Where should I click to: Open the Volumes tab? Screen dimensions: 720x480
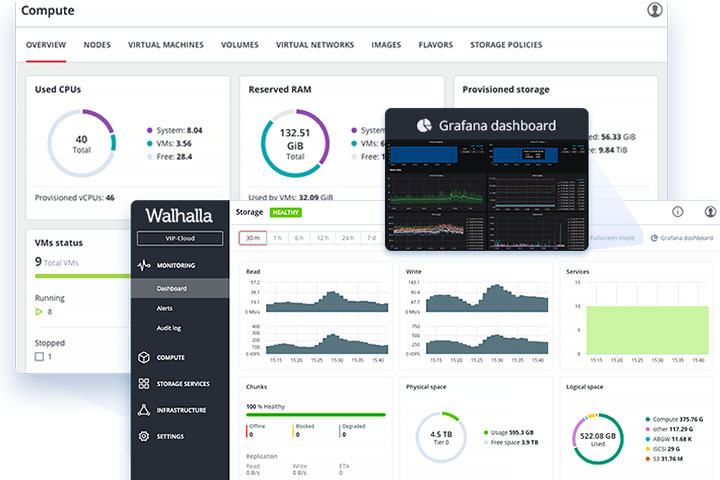click(240, 45)
